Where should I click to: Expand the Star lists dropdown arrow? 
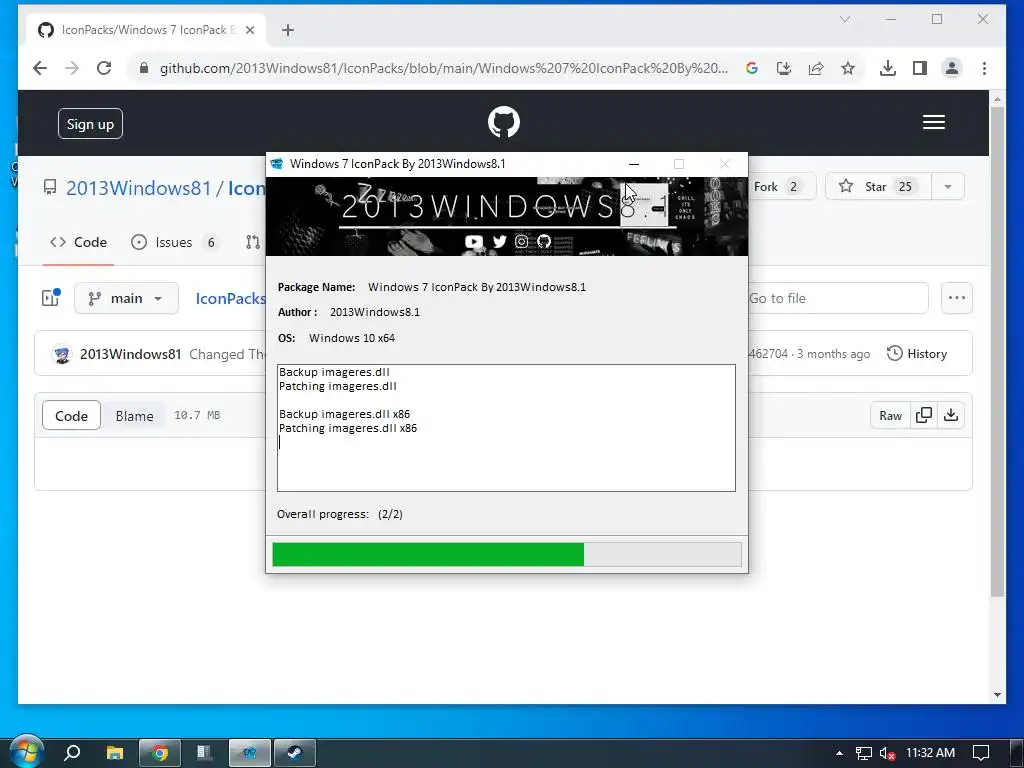948,187
